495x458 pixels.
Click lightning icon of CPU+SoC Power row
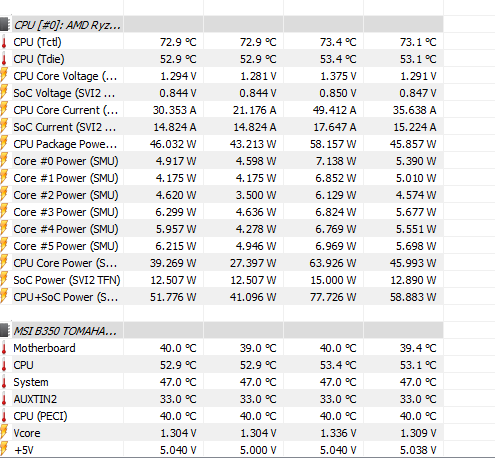coord(4,296)
